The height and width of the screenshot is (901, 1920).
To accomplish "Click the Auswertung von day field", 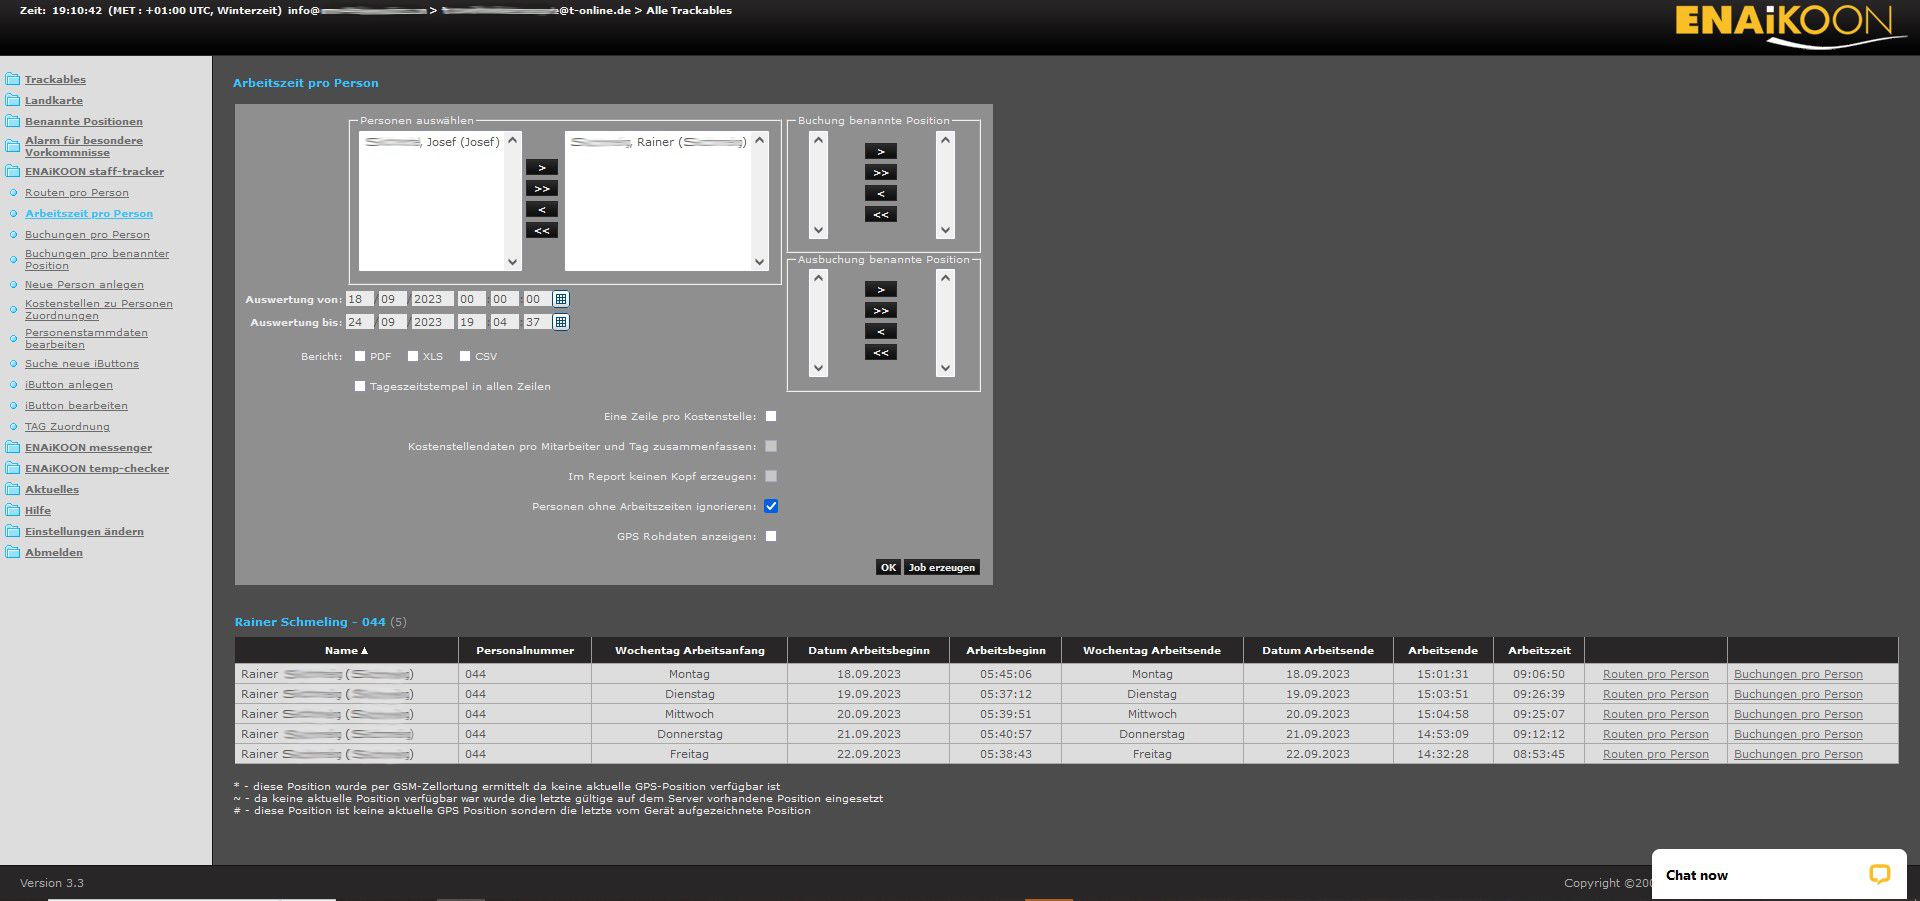I will [359, 299].
